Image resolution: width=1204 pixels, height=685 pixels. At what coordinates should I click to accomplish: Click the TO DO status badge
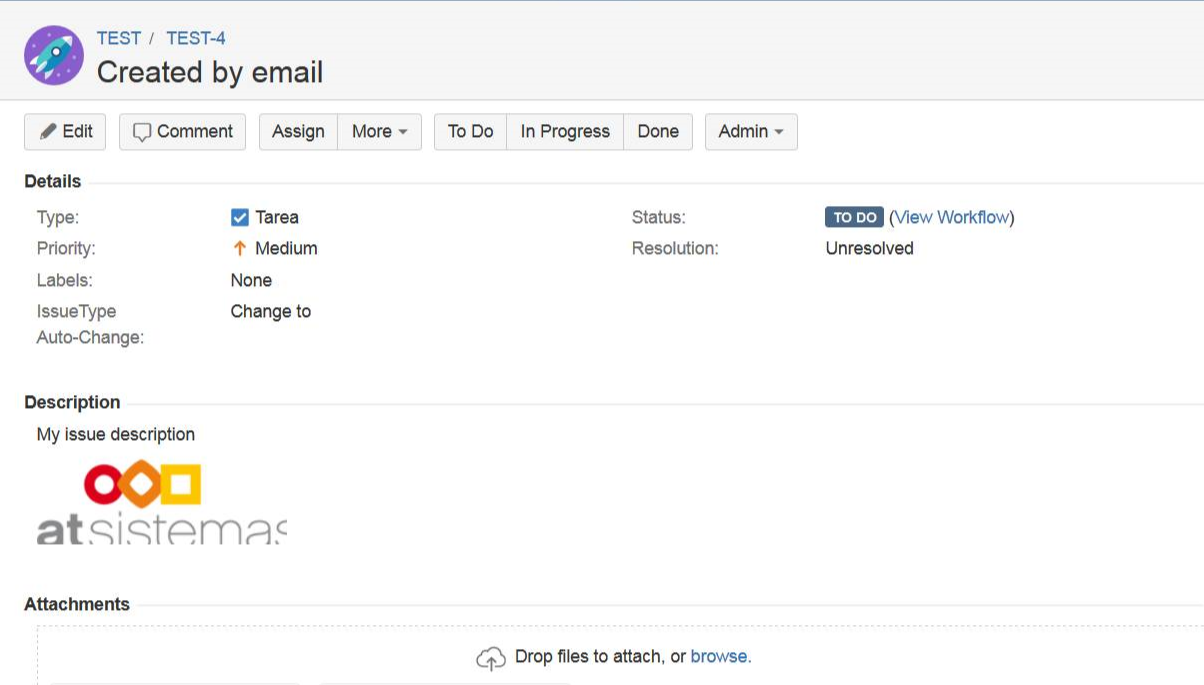tap(854, 217)
